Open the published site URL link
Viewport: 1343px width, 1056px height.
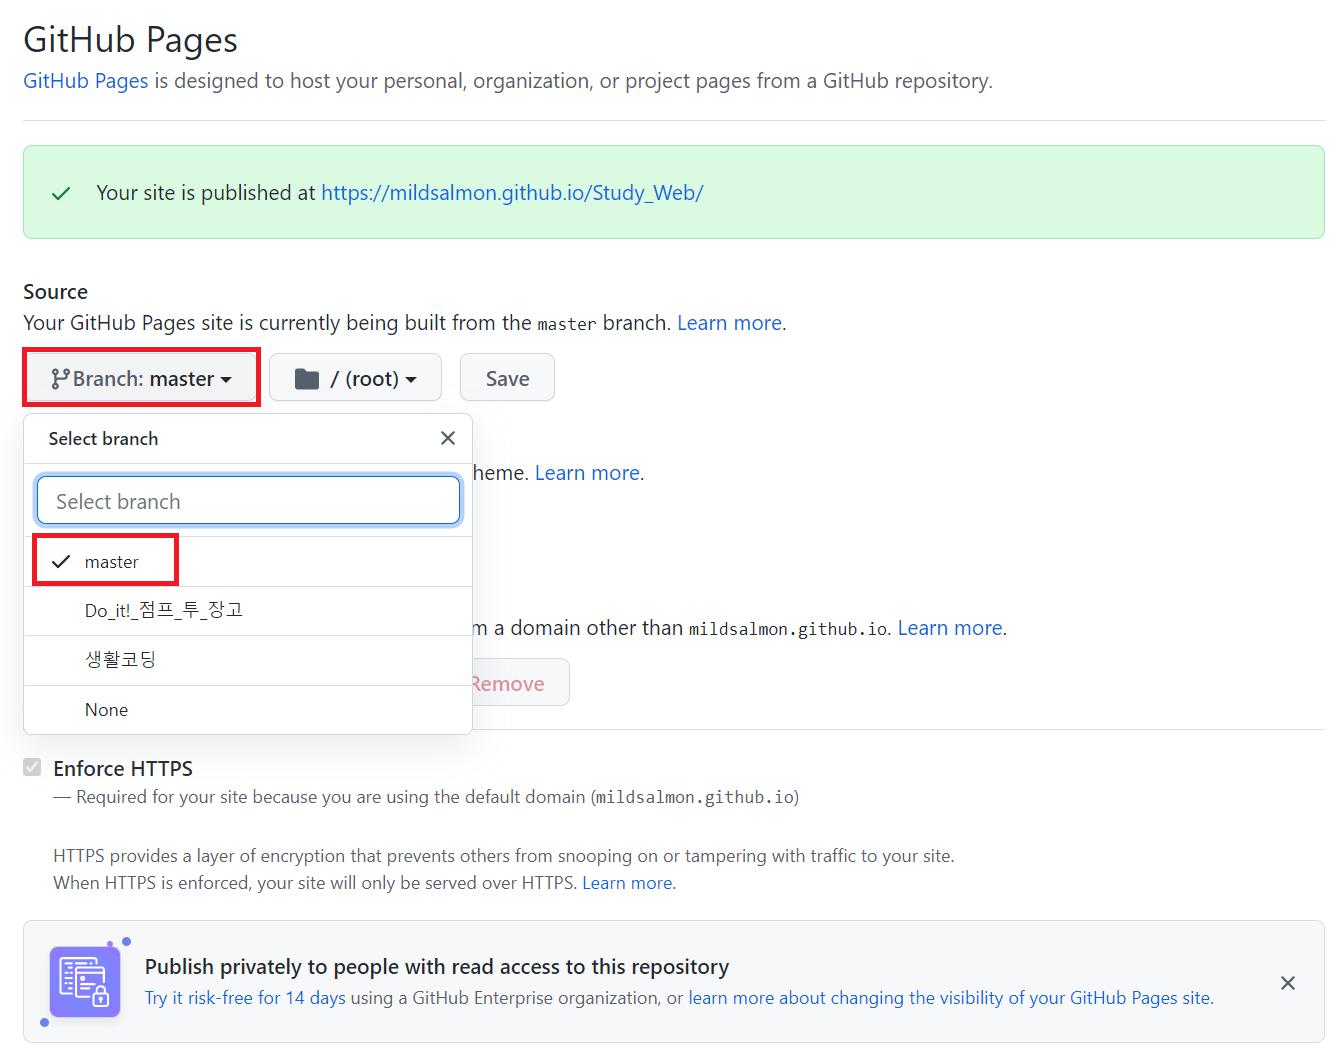(x=512, y=193)
